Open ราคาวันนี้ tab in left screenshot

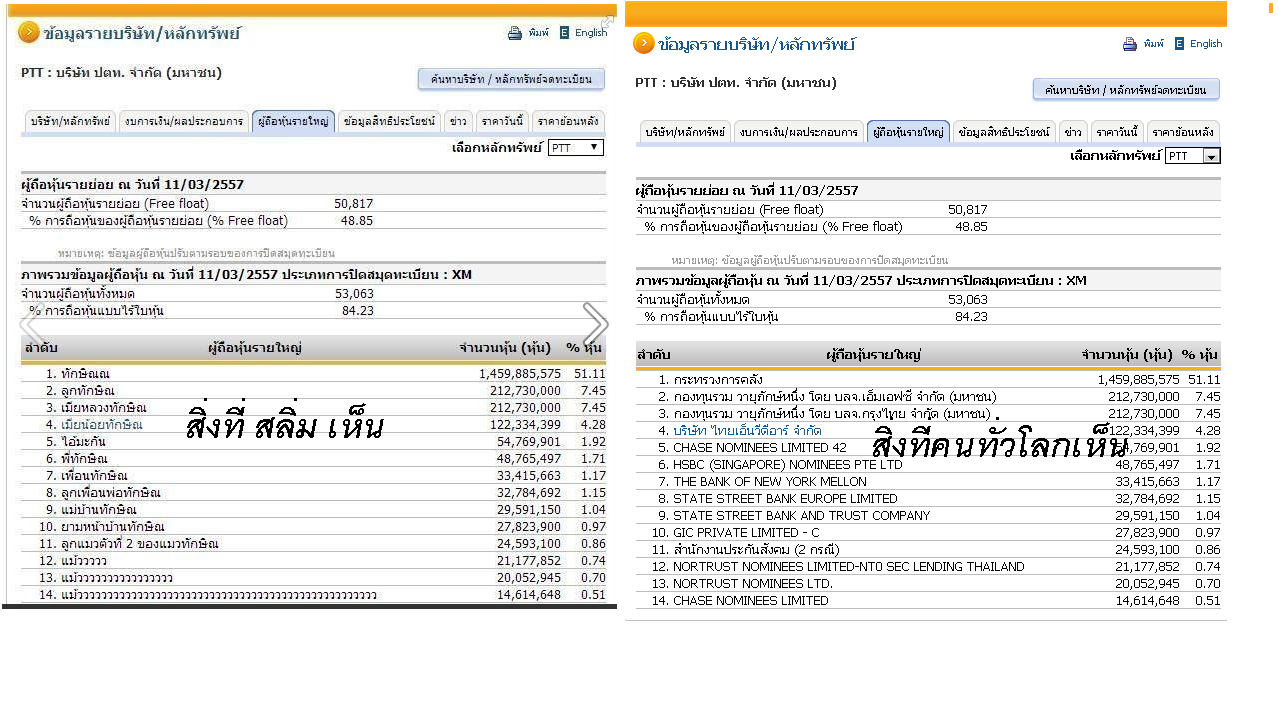click(502, 121)
